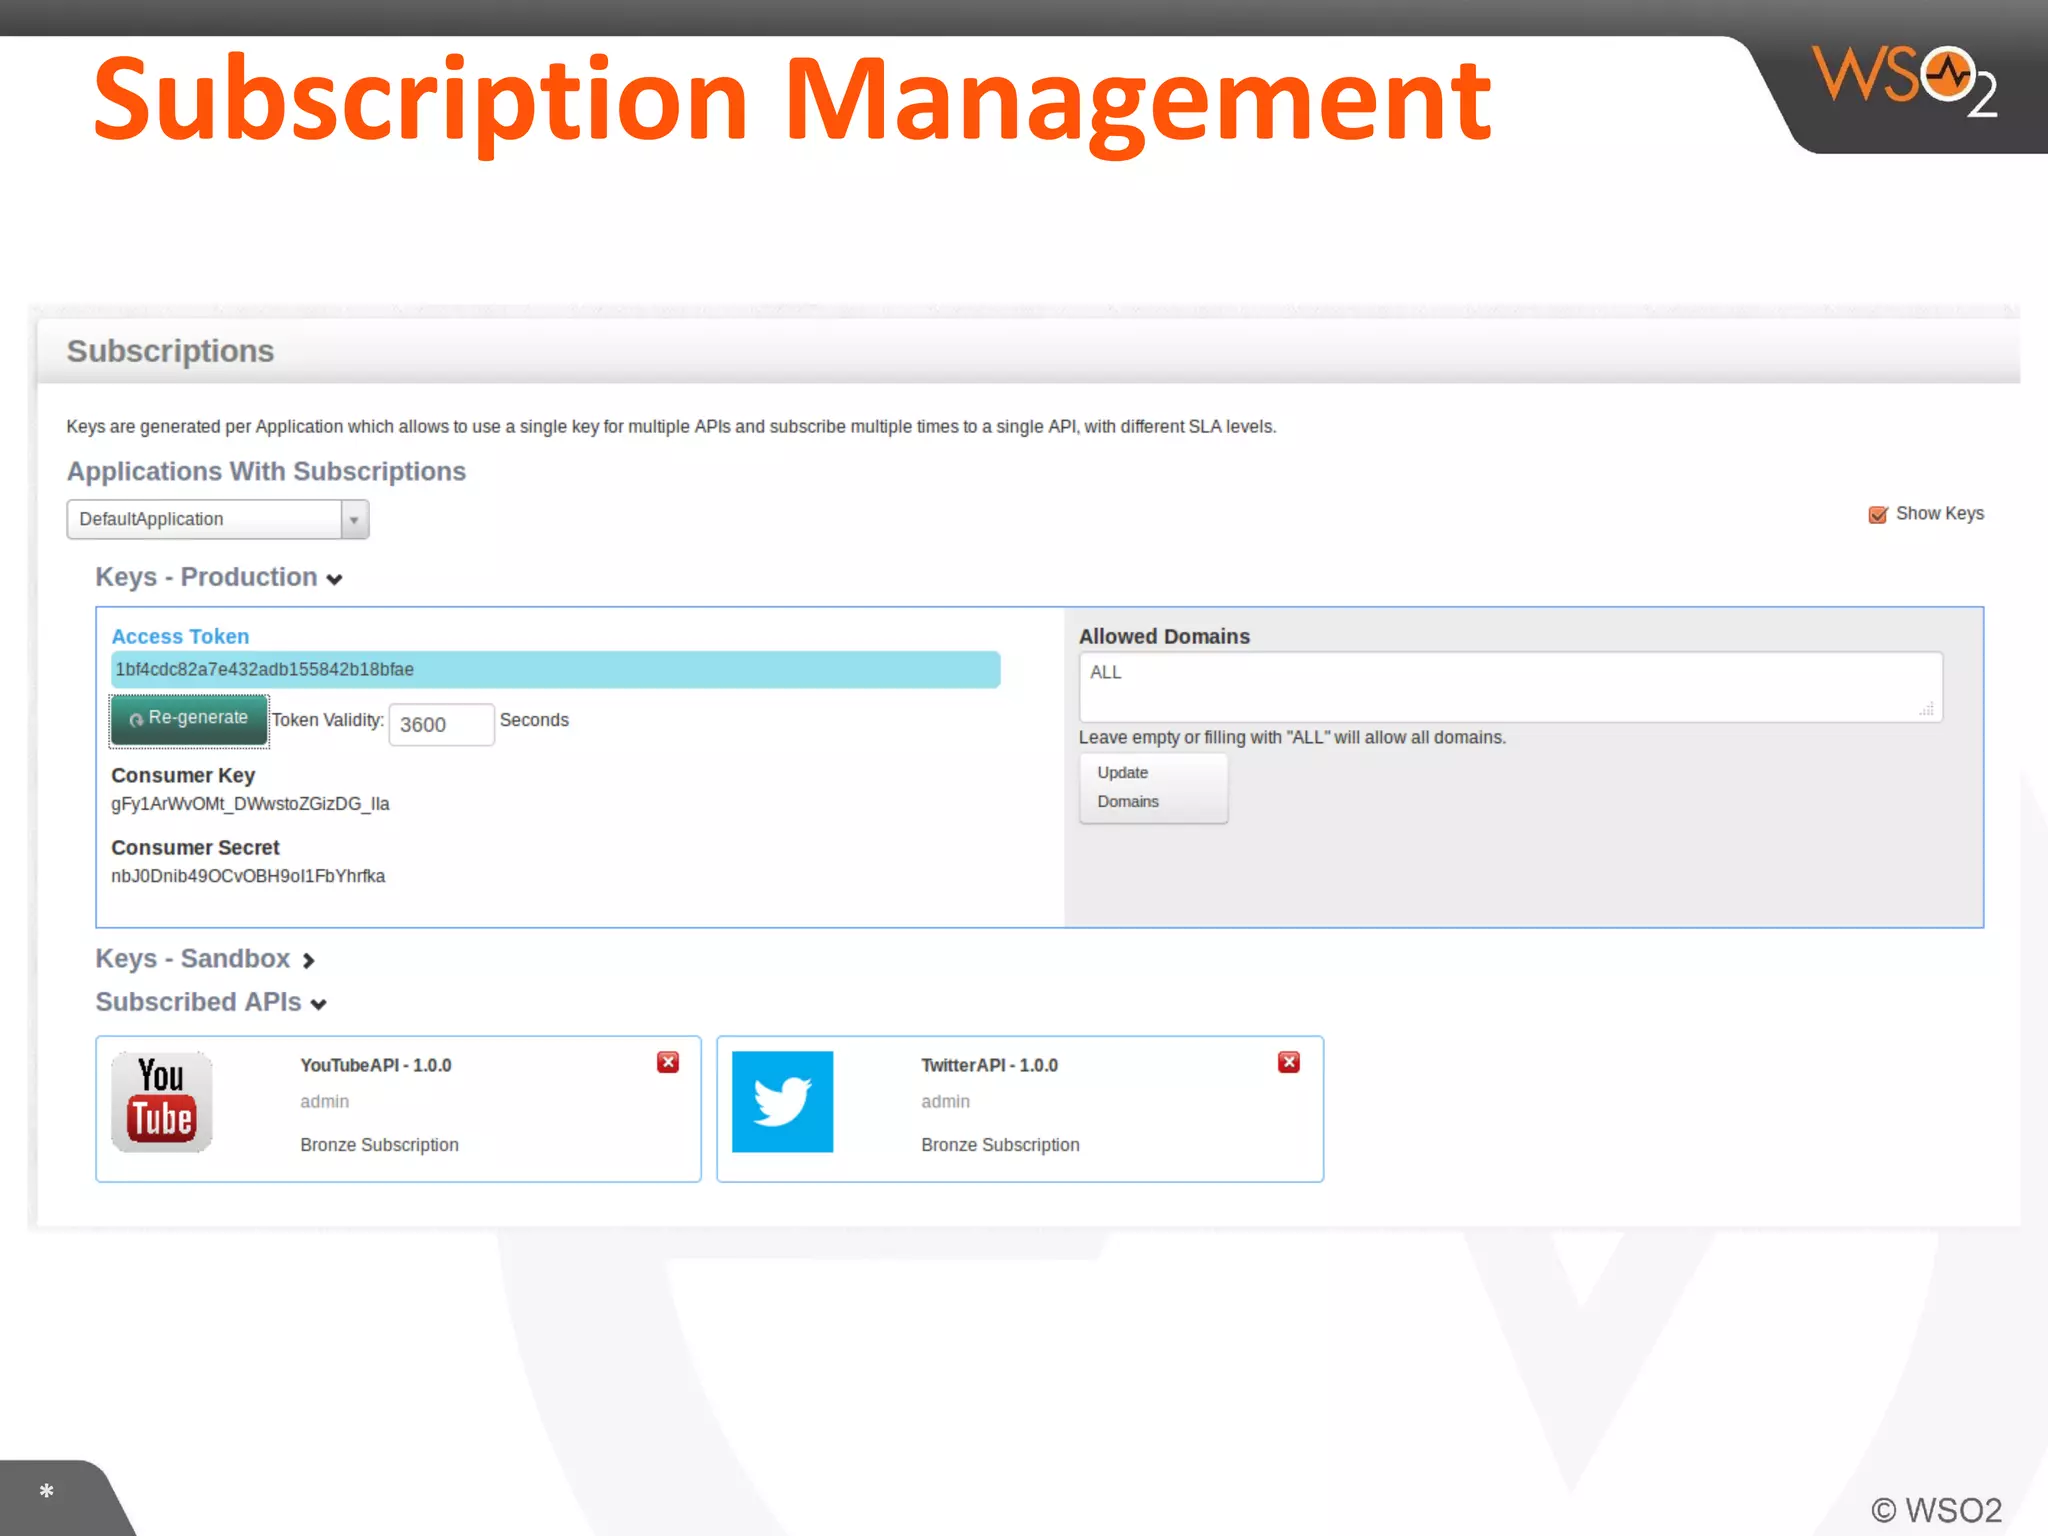Click the Access Token heading
Image resolution: width=2048 pixels, height=1536 pixels.
[180, 636]
